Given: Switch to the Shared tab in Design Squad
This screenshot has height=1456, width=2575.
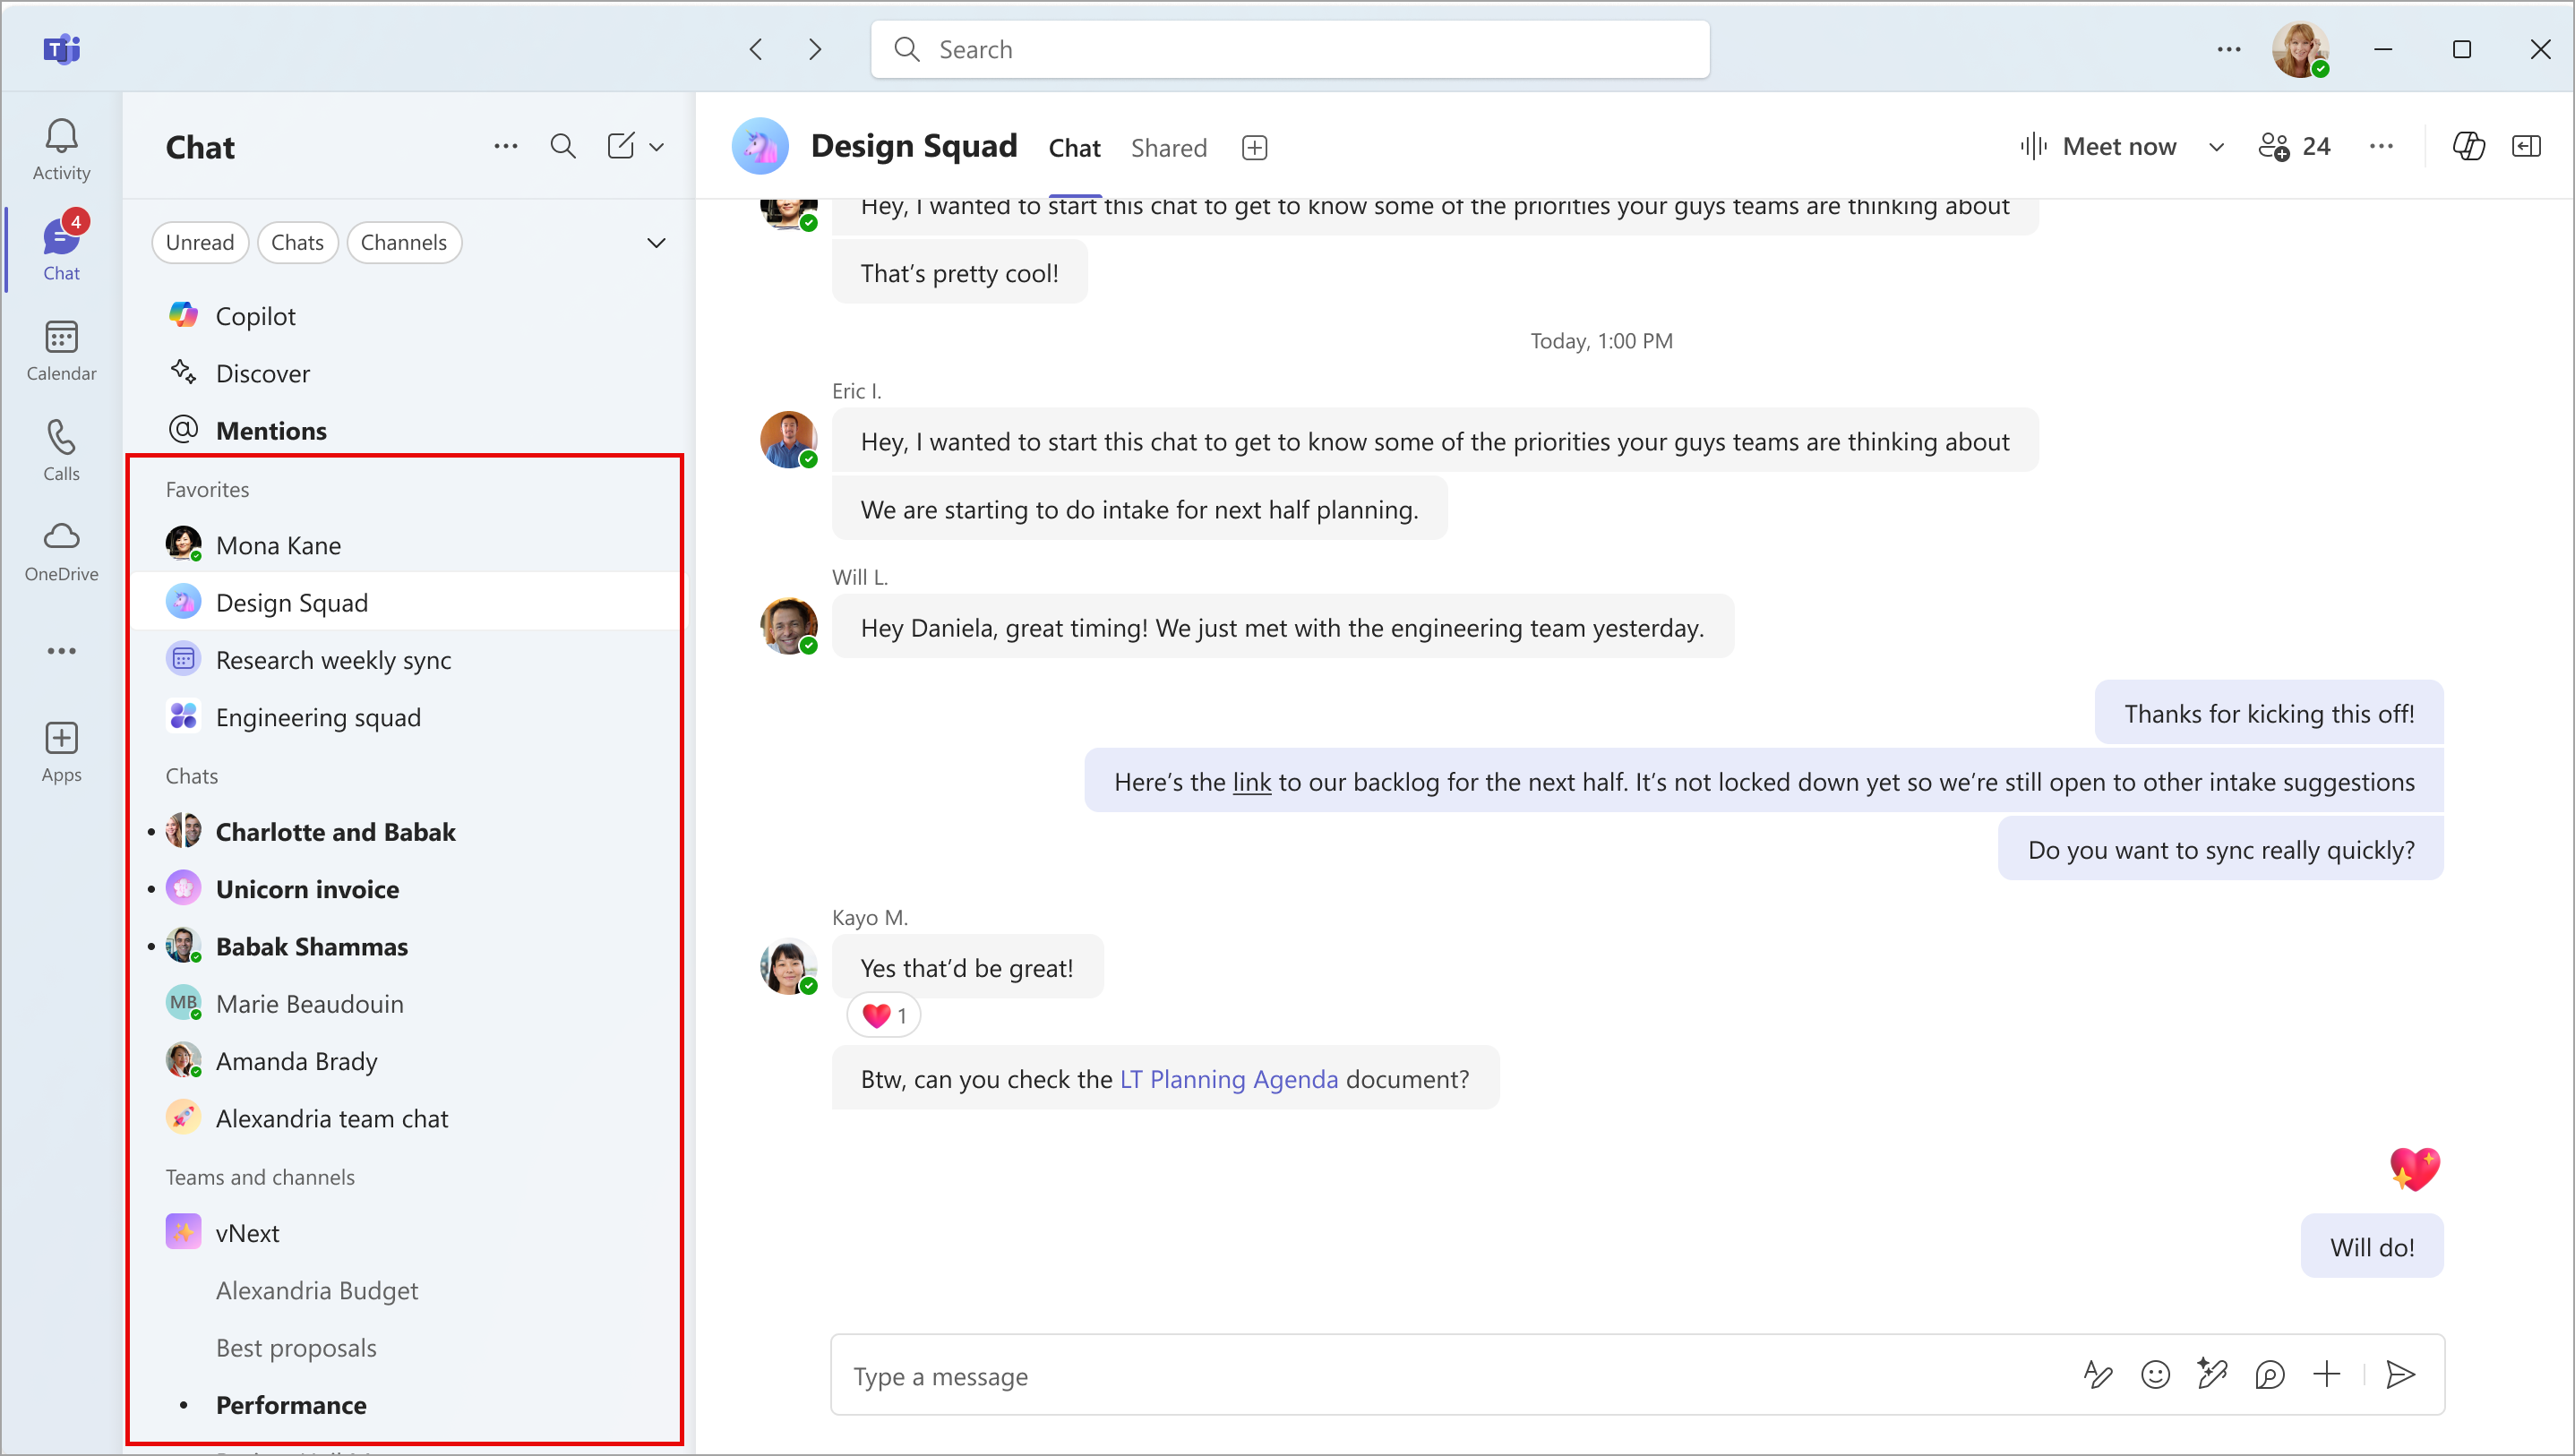Looking at the screenshot, I should tap(1167, 147).
